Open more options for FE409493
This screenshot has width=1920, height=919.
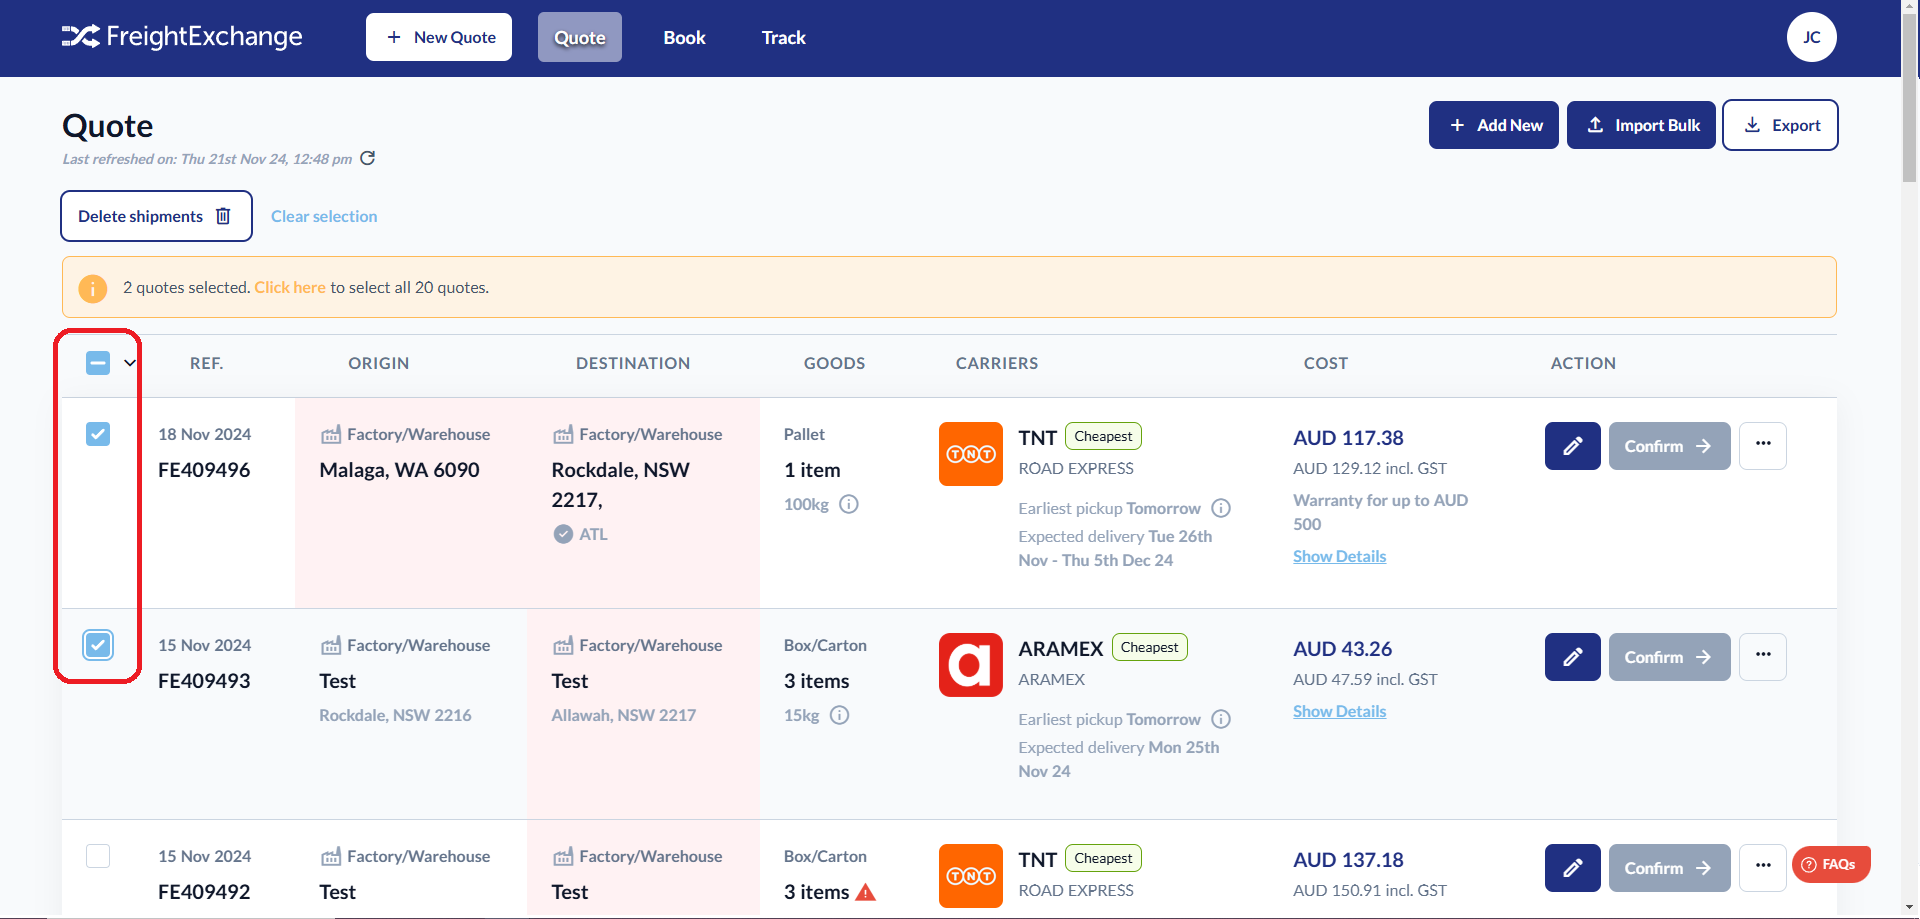(1763, 657)
